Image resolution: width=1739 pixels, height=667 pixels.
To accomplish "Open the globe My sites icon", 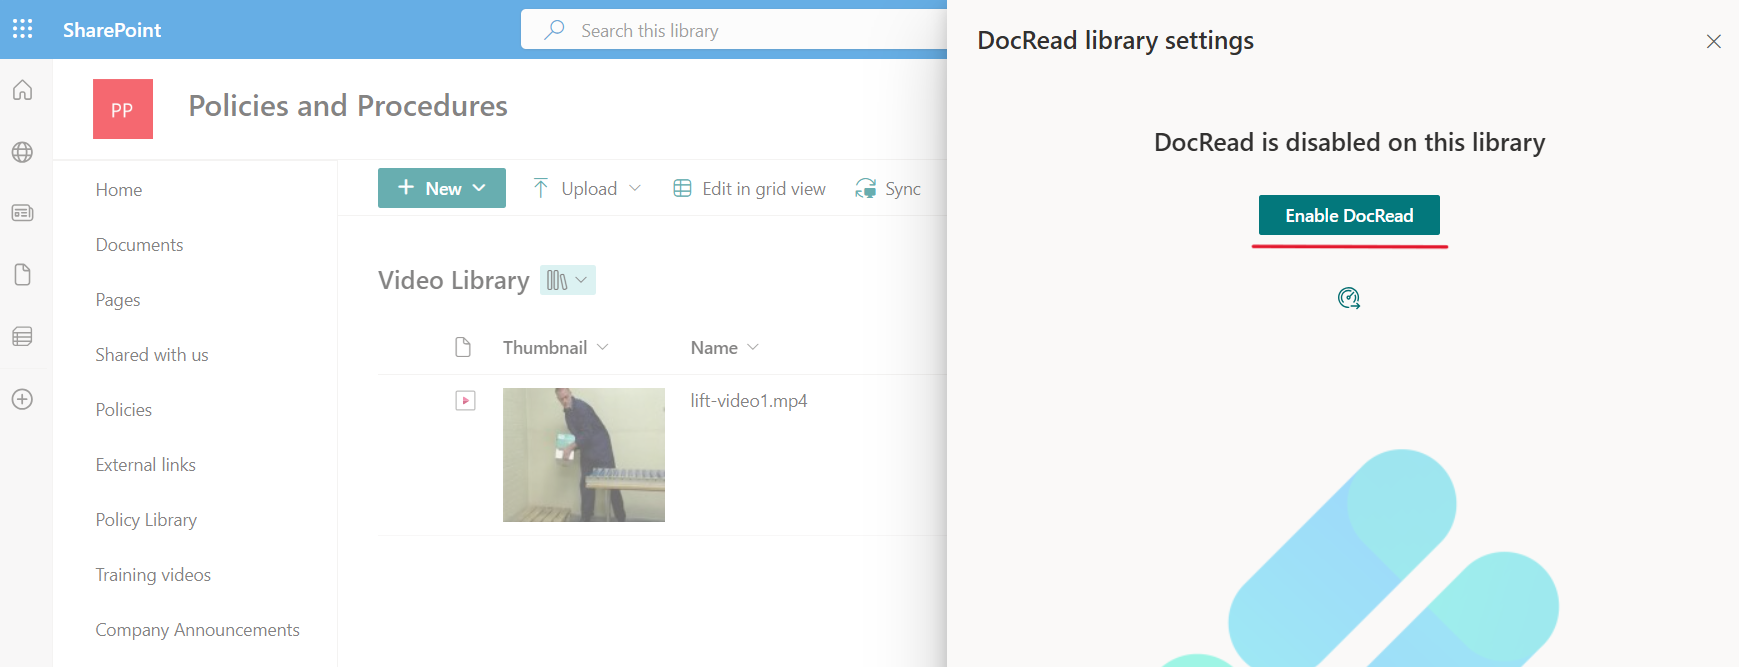I will (x=23, y=152).
